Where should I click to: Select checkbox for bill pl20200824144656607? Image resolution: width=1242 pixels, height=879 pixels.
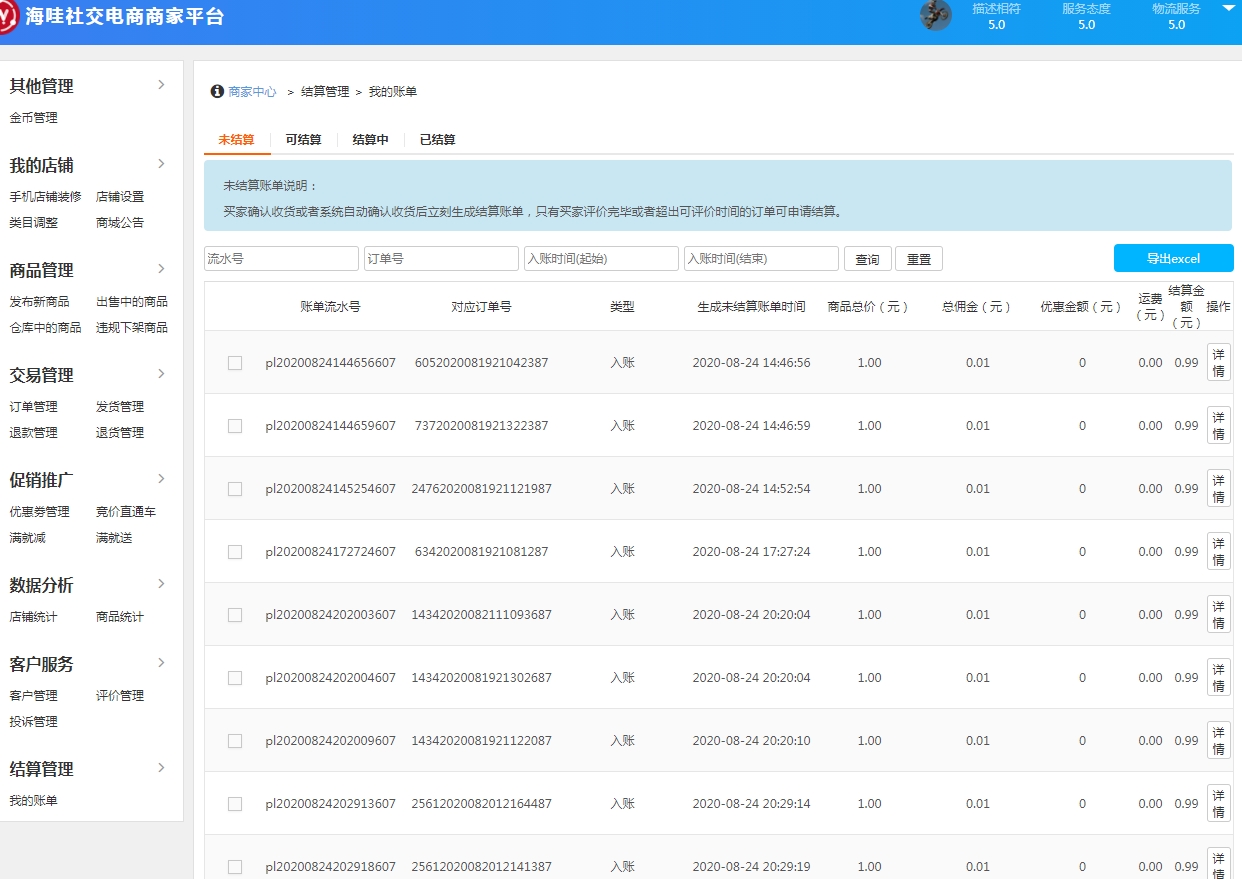[x=235, y=363]
